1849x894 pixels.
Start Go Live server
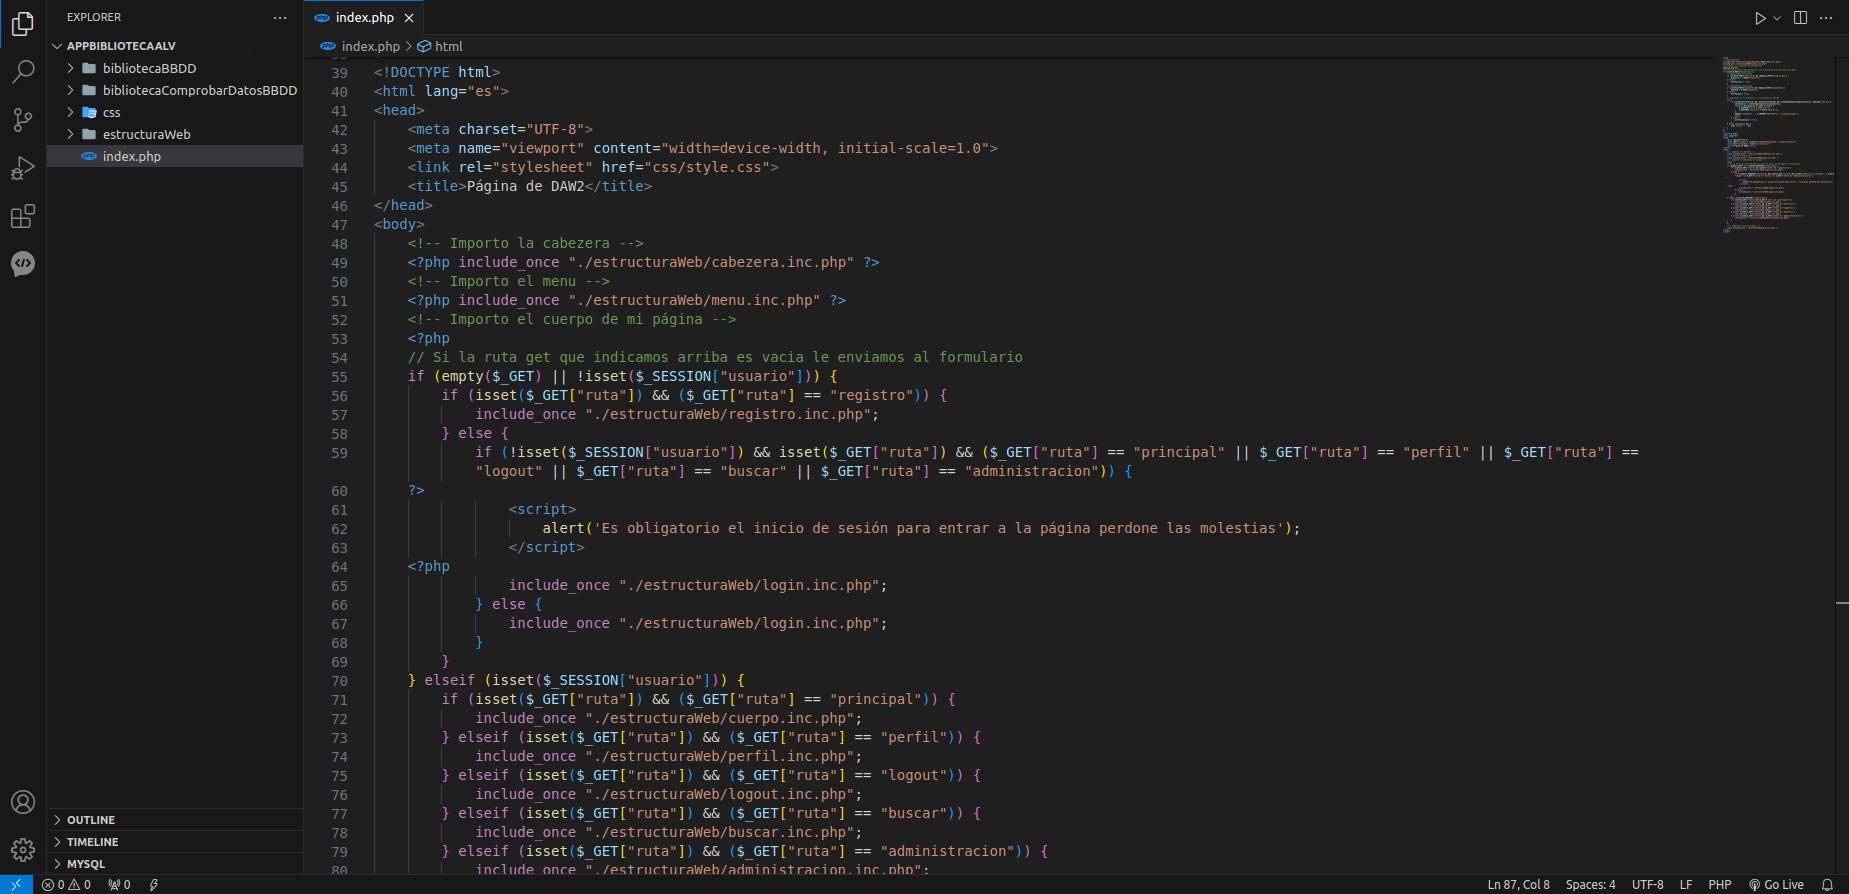click(x=1776, y=885)
